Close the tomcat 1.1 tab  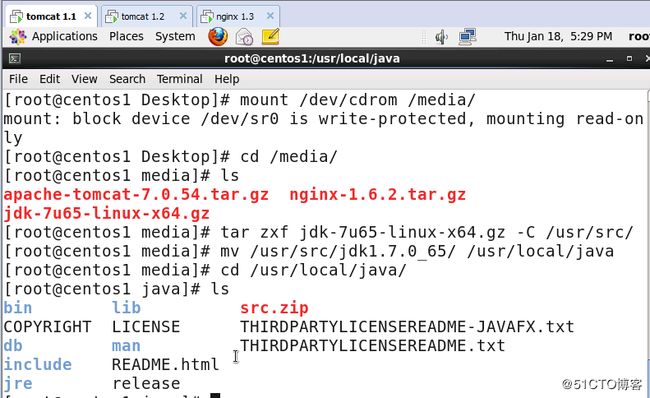88,16
